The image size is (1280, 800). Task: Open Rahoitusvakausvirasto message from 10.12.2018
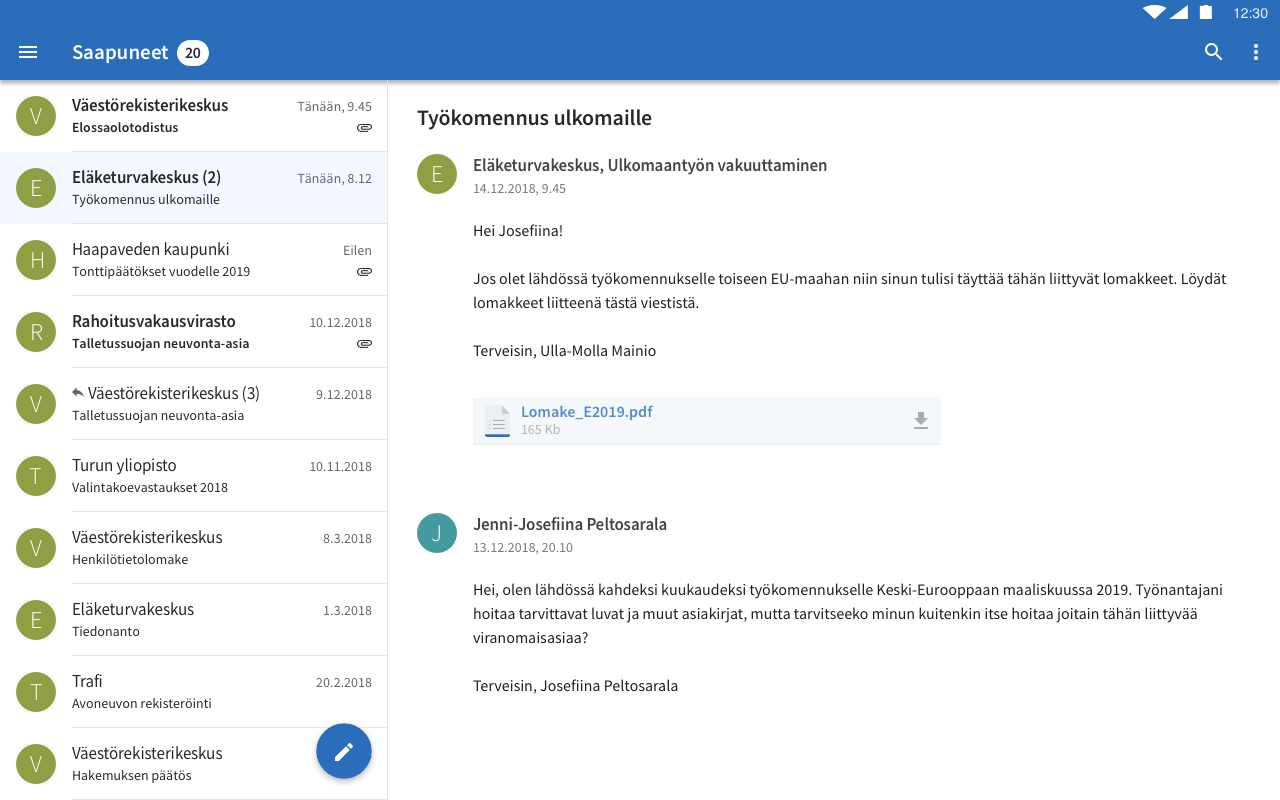coord(194,332)
